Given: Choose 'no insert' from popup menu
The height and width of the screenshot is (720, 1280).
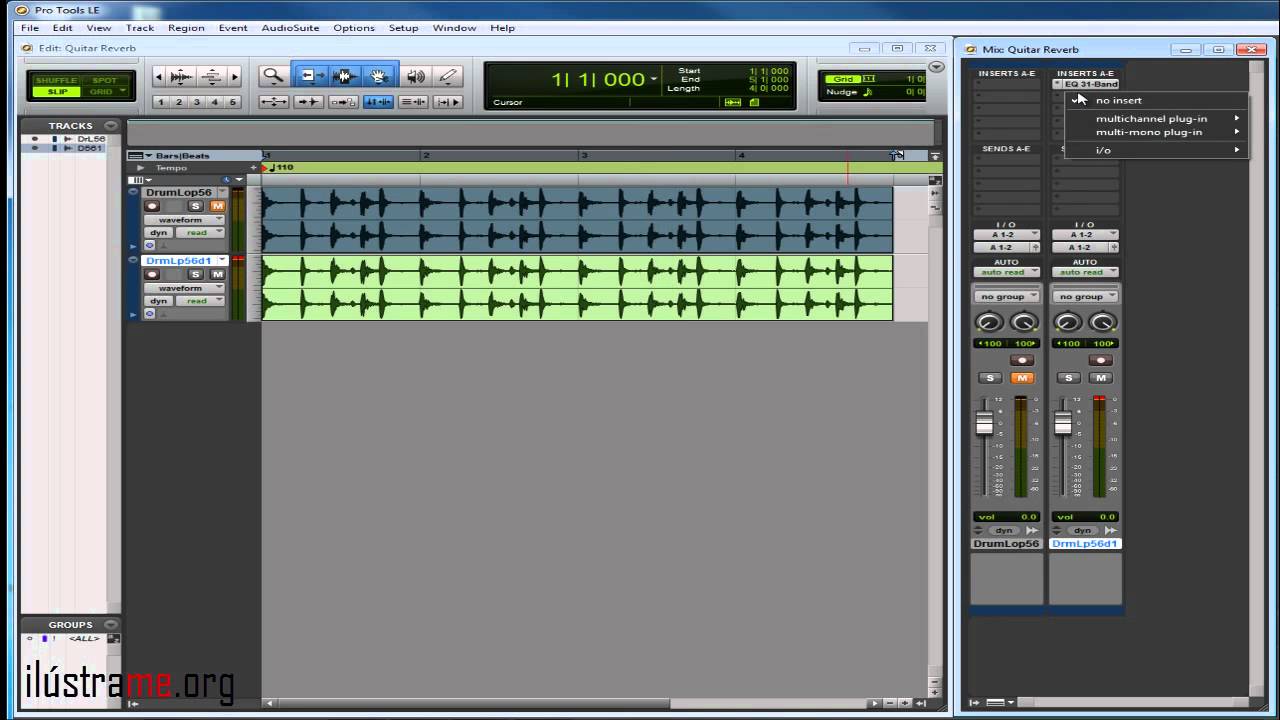Looking at the screenshot, I should click(1157, 100).
